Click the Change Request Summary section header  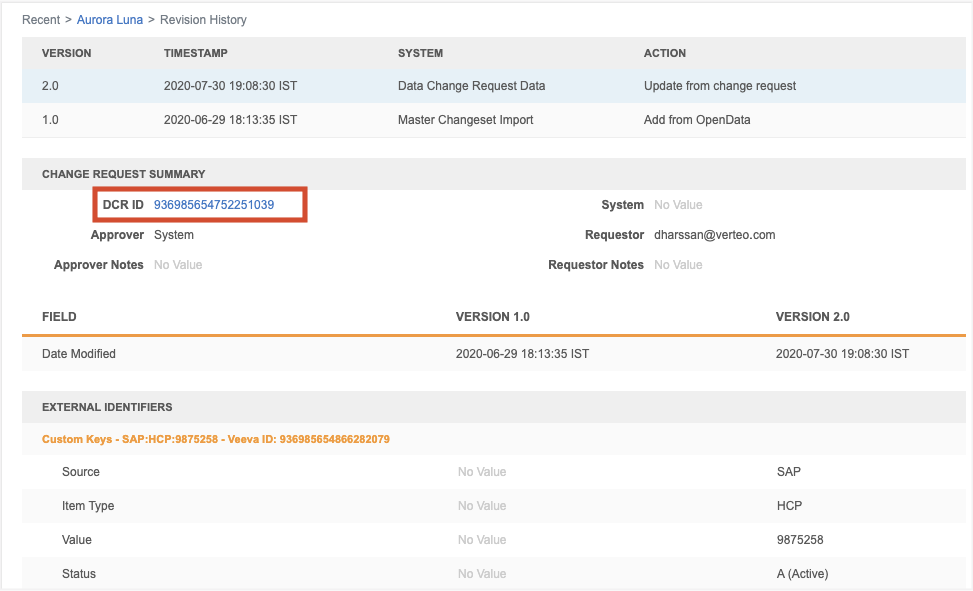coord(123,174)
